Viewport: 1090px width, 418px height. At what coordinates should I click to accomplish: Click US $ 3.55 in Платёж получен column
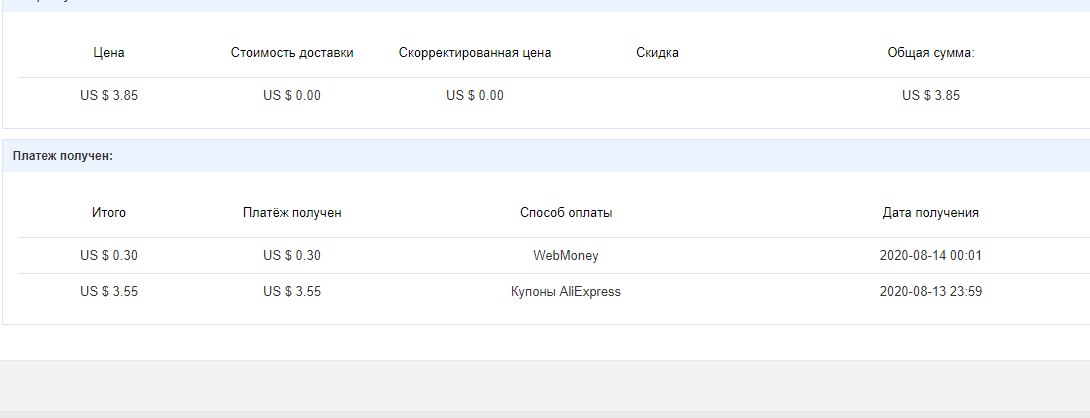pos(292,291)
